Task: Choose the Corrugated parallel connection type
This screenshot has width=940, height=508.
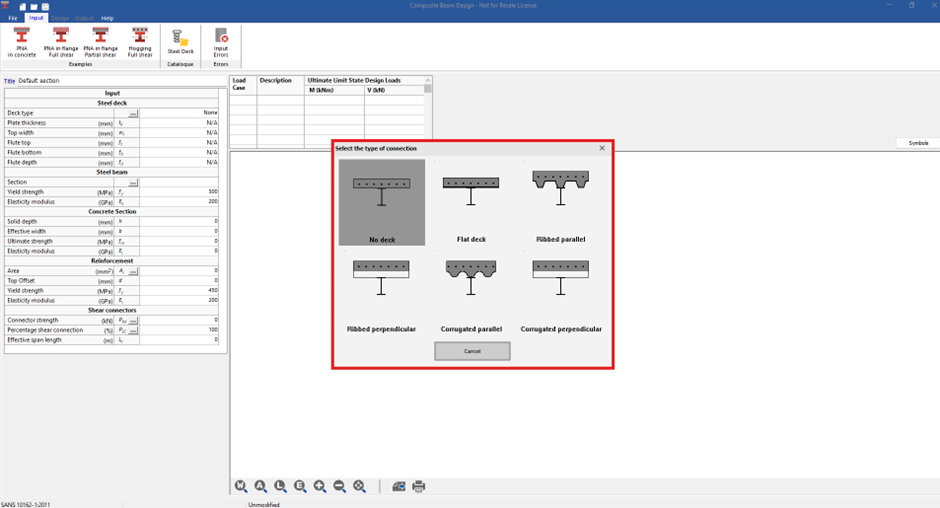Action: pos(471,292)
